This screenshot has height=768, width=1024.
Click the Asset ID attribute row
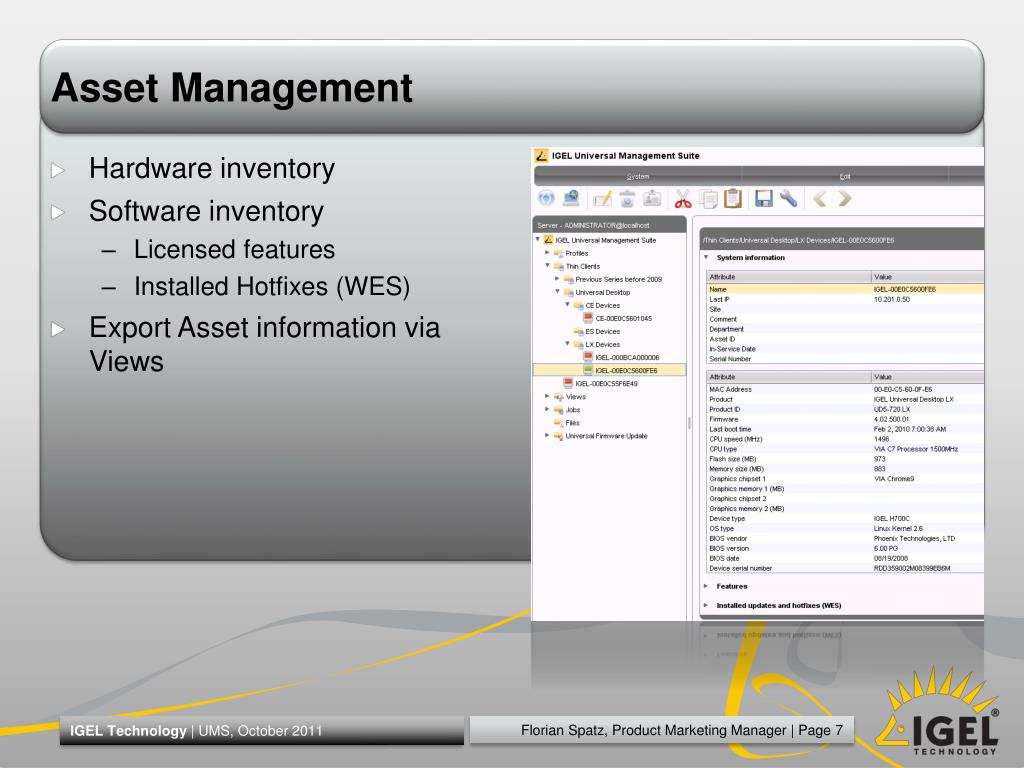pyautogui.click(x=845, y=339)
